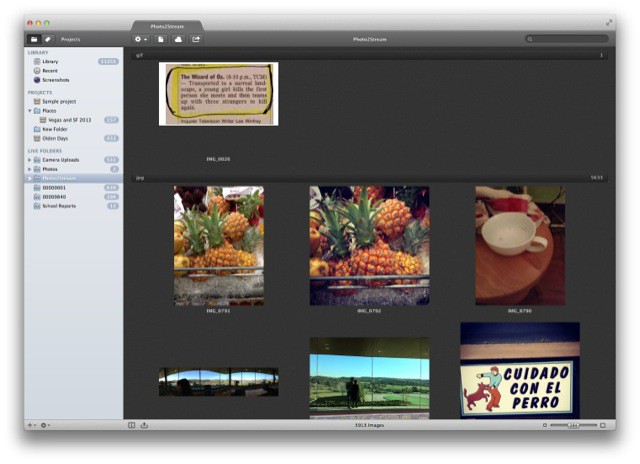Open the Photo2Stream tab
The image size is (640, 464).
[x=166, y=24]
